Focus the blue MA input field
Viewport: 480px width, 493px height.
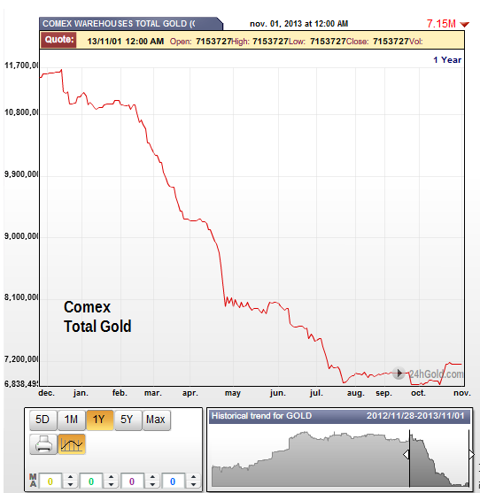point(173,481)
